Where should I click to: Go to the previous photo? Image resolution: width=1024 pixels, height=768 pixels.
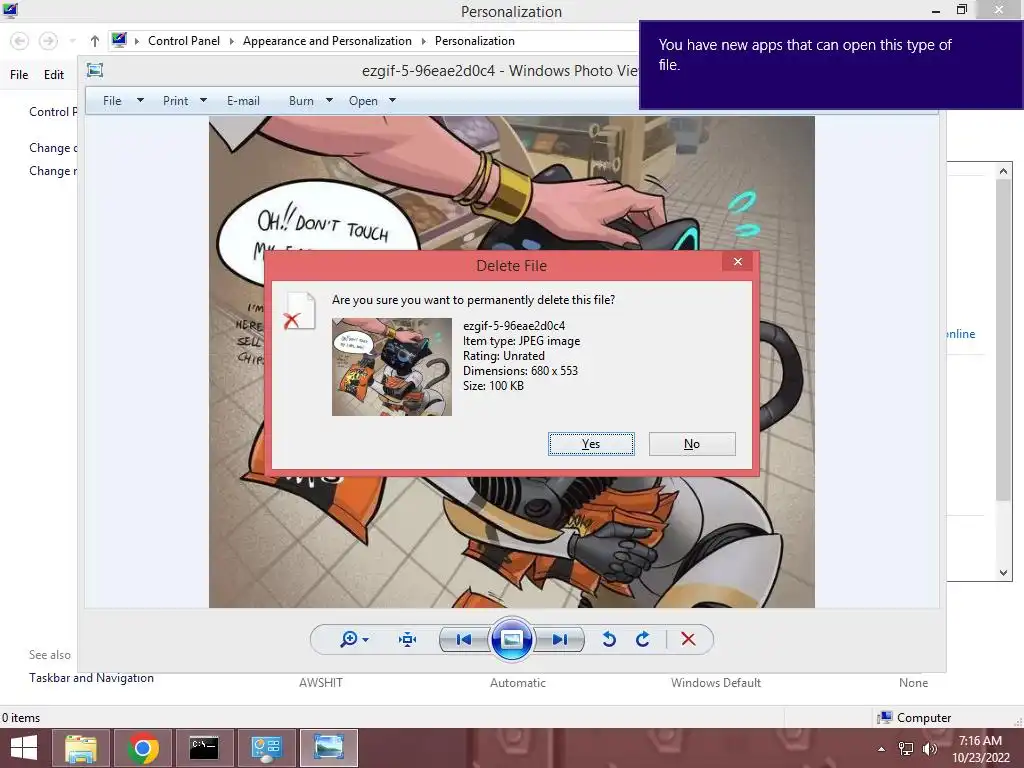point(464,639)
